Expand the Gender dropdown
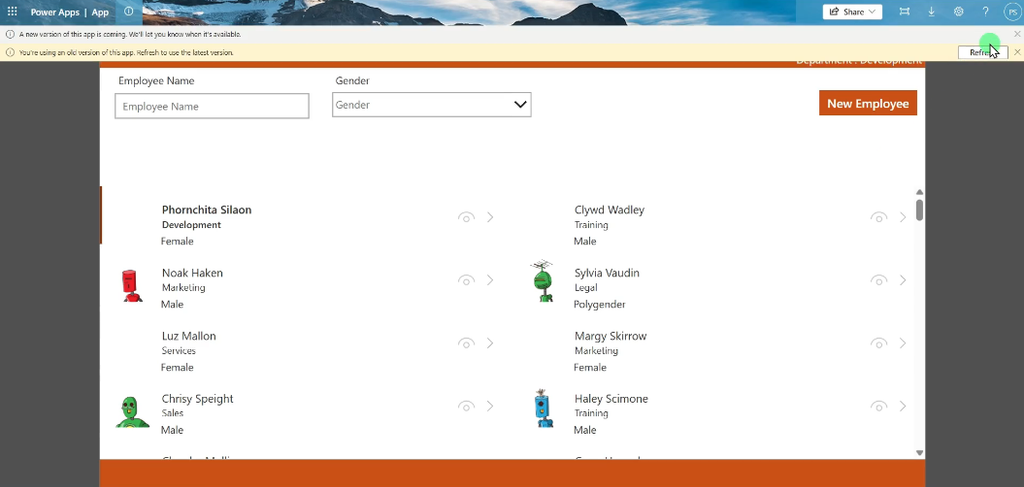Image resolution: width=1024 pixels, height=487 pixels. point(431,104)
